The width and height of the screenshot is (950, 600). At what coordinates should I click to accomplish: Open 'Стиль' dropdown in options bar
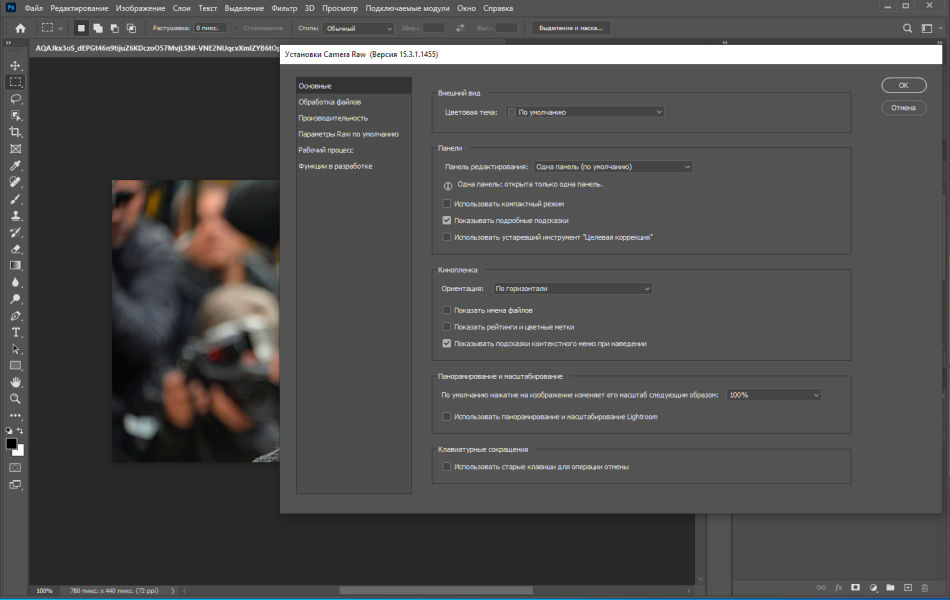(x=358, y=28)
